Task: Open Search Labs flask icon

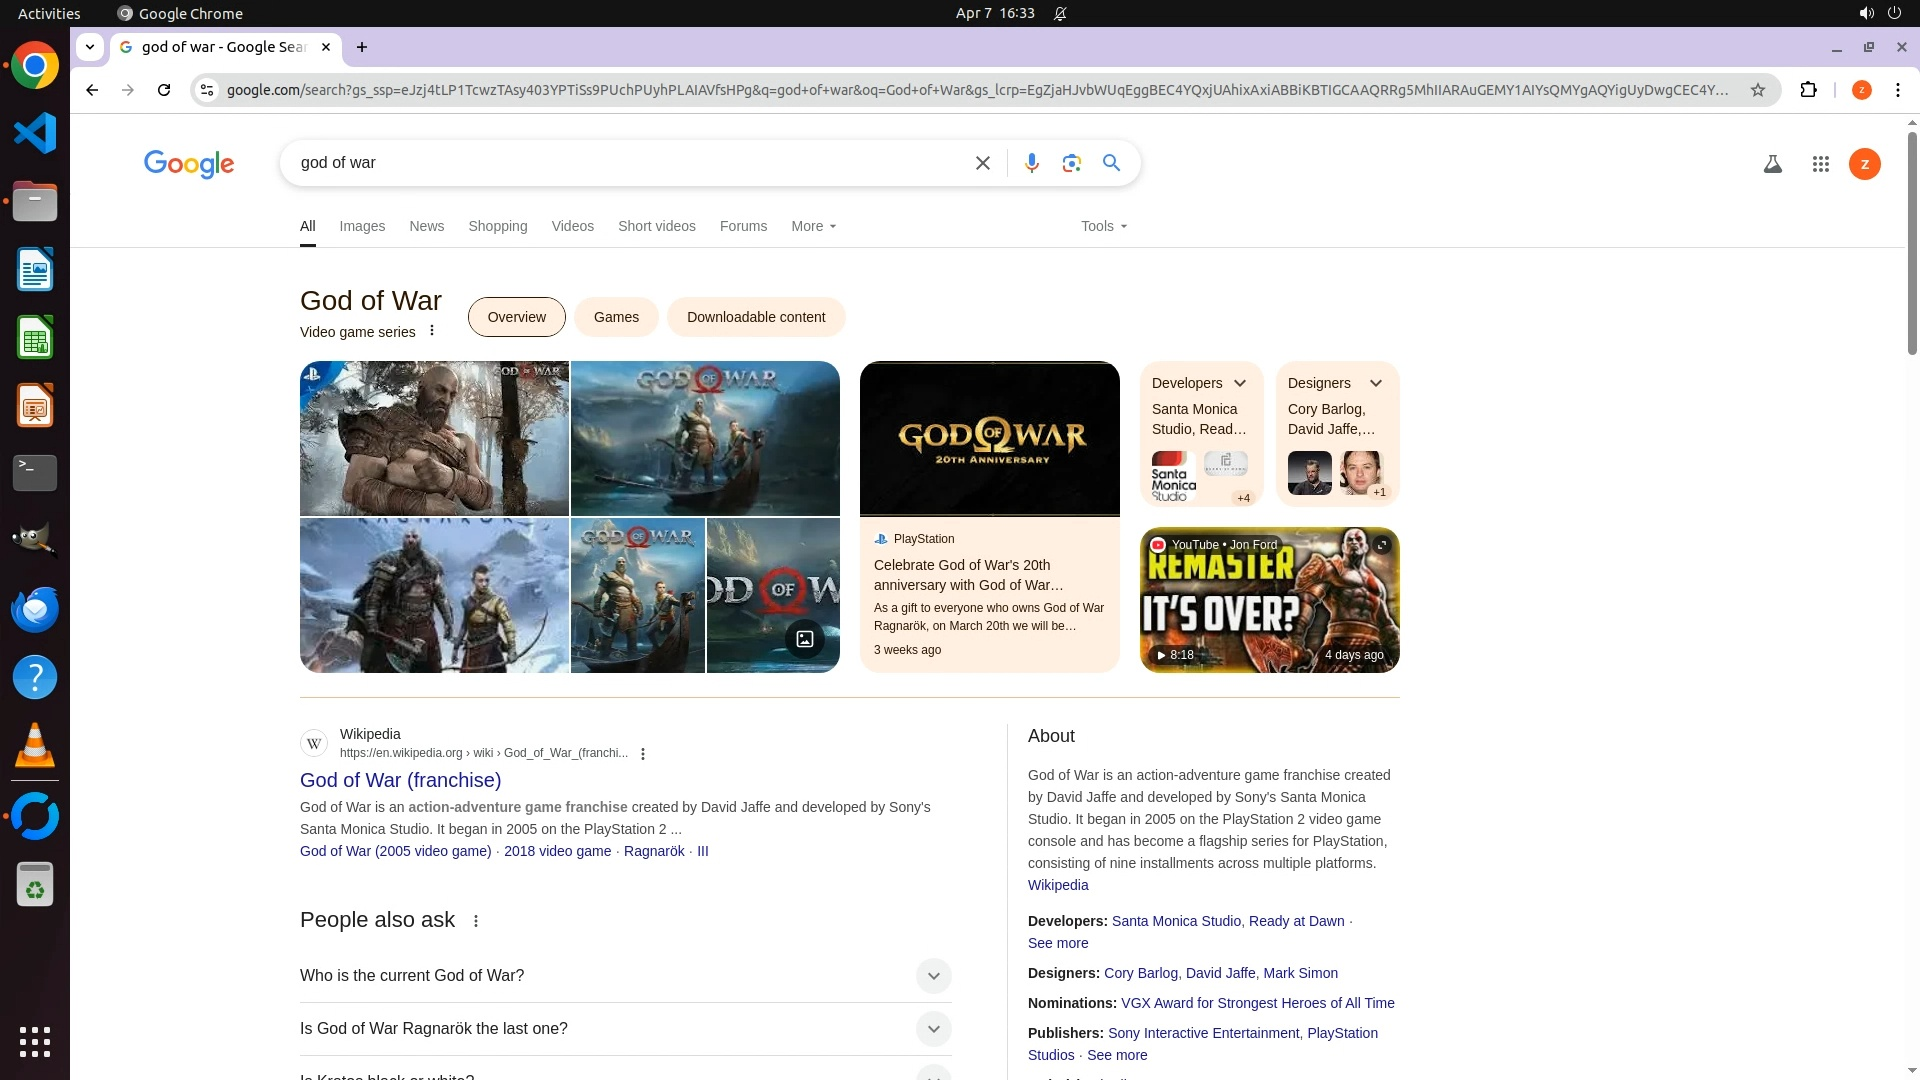Action: coord(1772,164)
